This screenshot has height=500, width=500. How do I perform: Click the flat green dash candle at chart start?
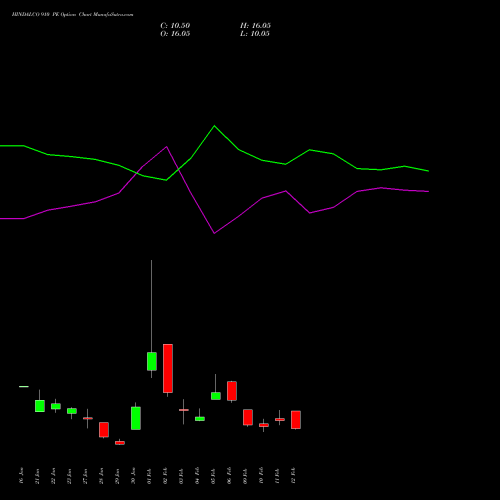(24, 386)
